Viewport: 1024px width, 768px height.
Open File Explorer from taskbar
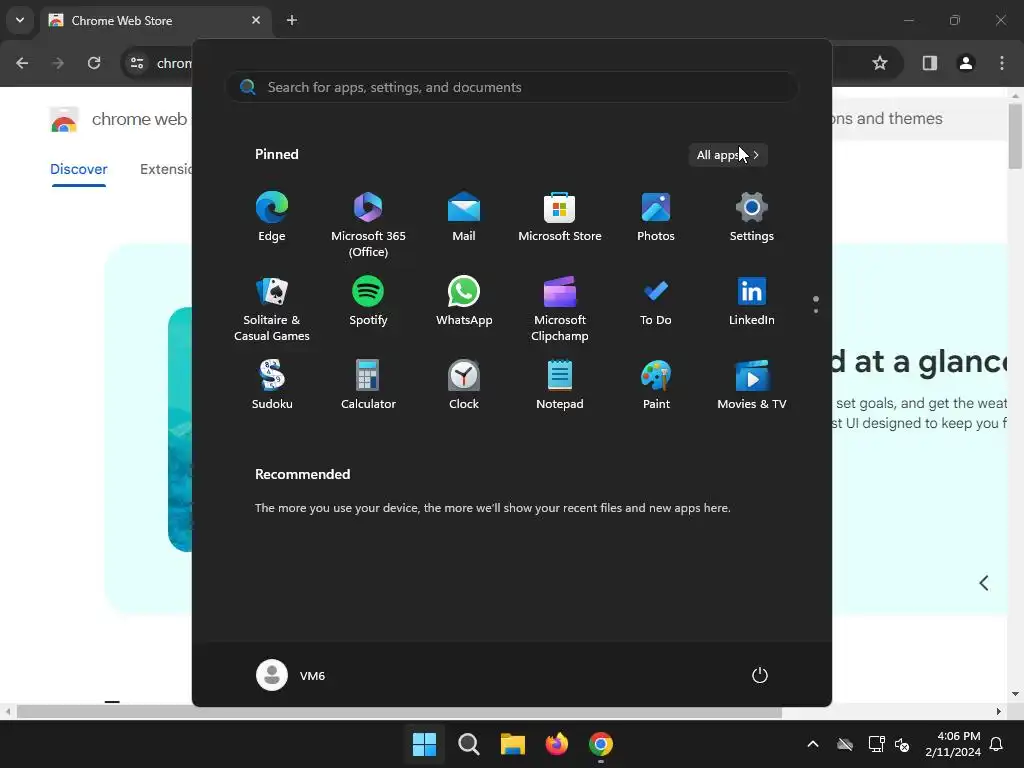coord(513,744)
